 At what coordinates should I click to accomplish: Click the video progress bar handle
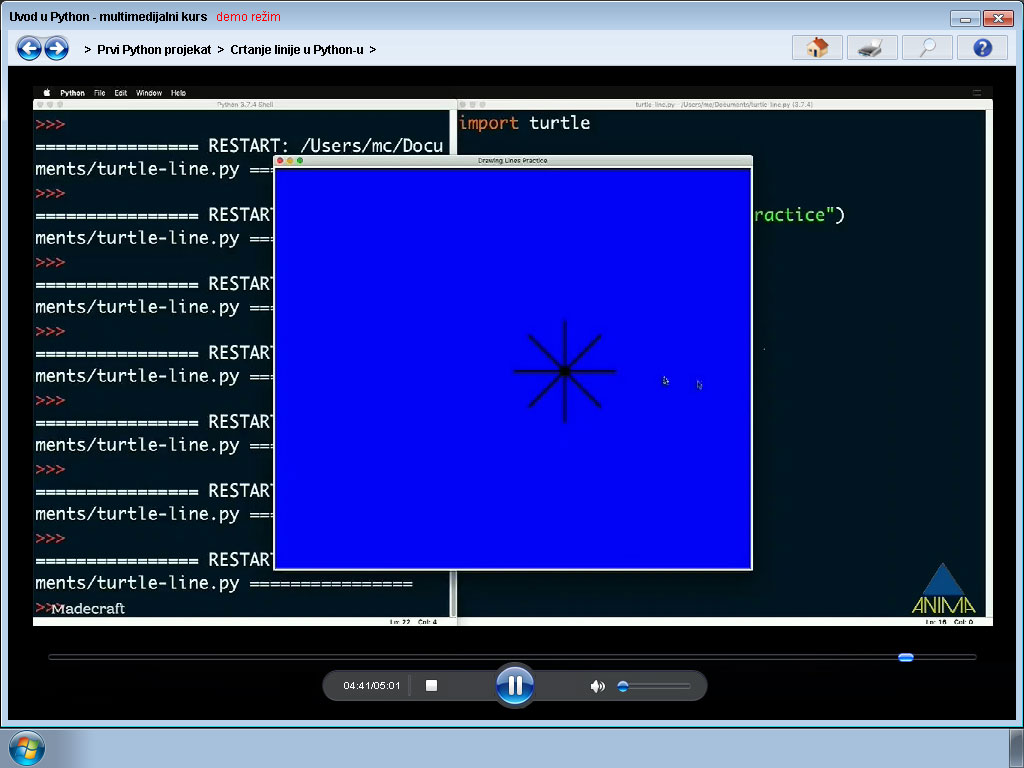(905, 657)
